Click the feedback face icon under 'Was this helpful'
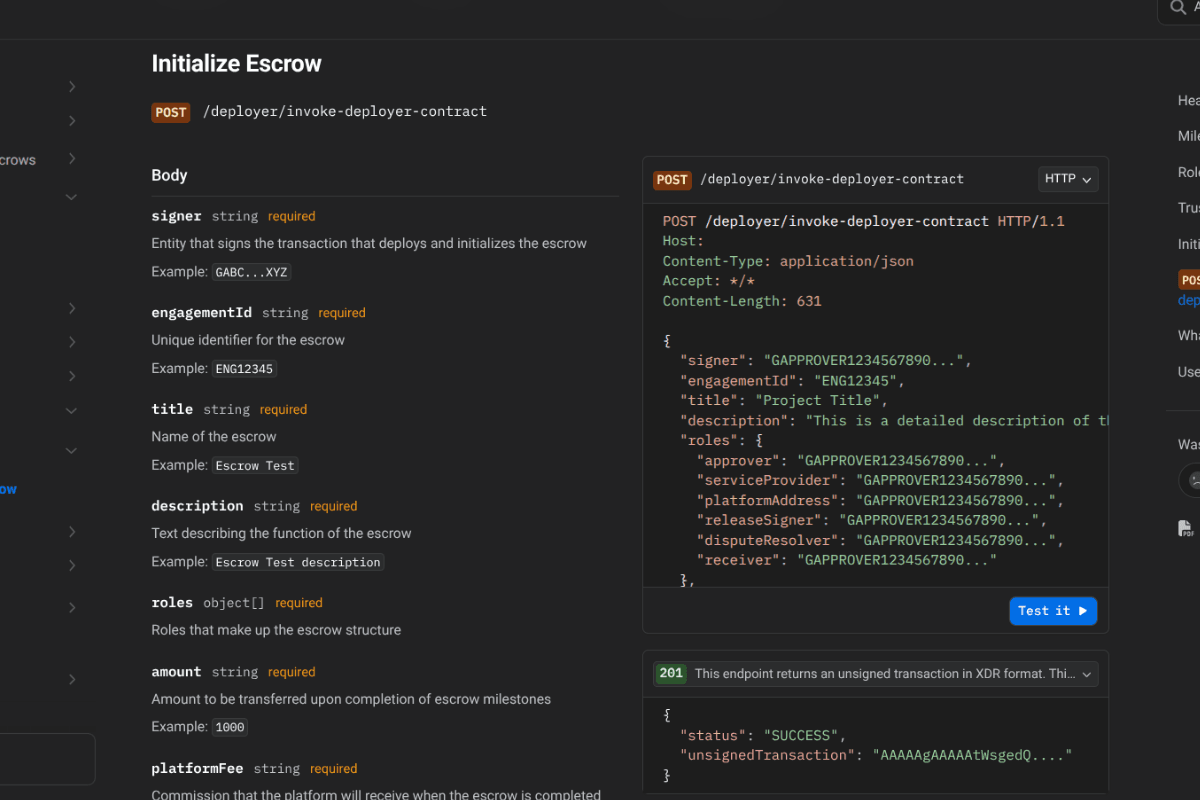The image size is (1200, 800). tap(1194, 480)
